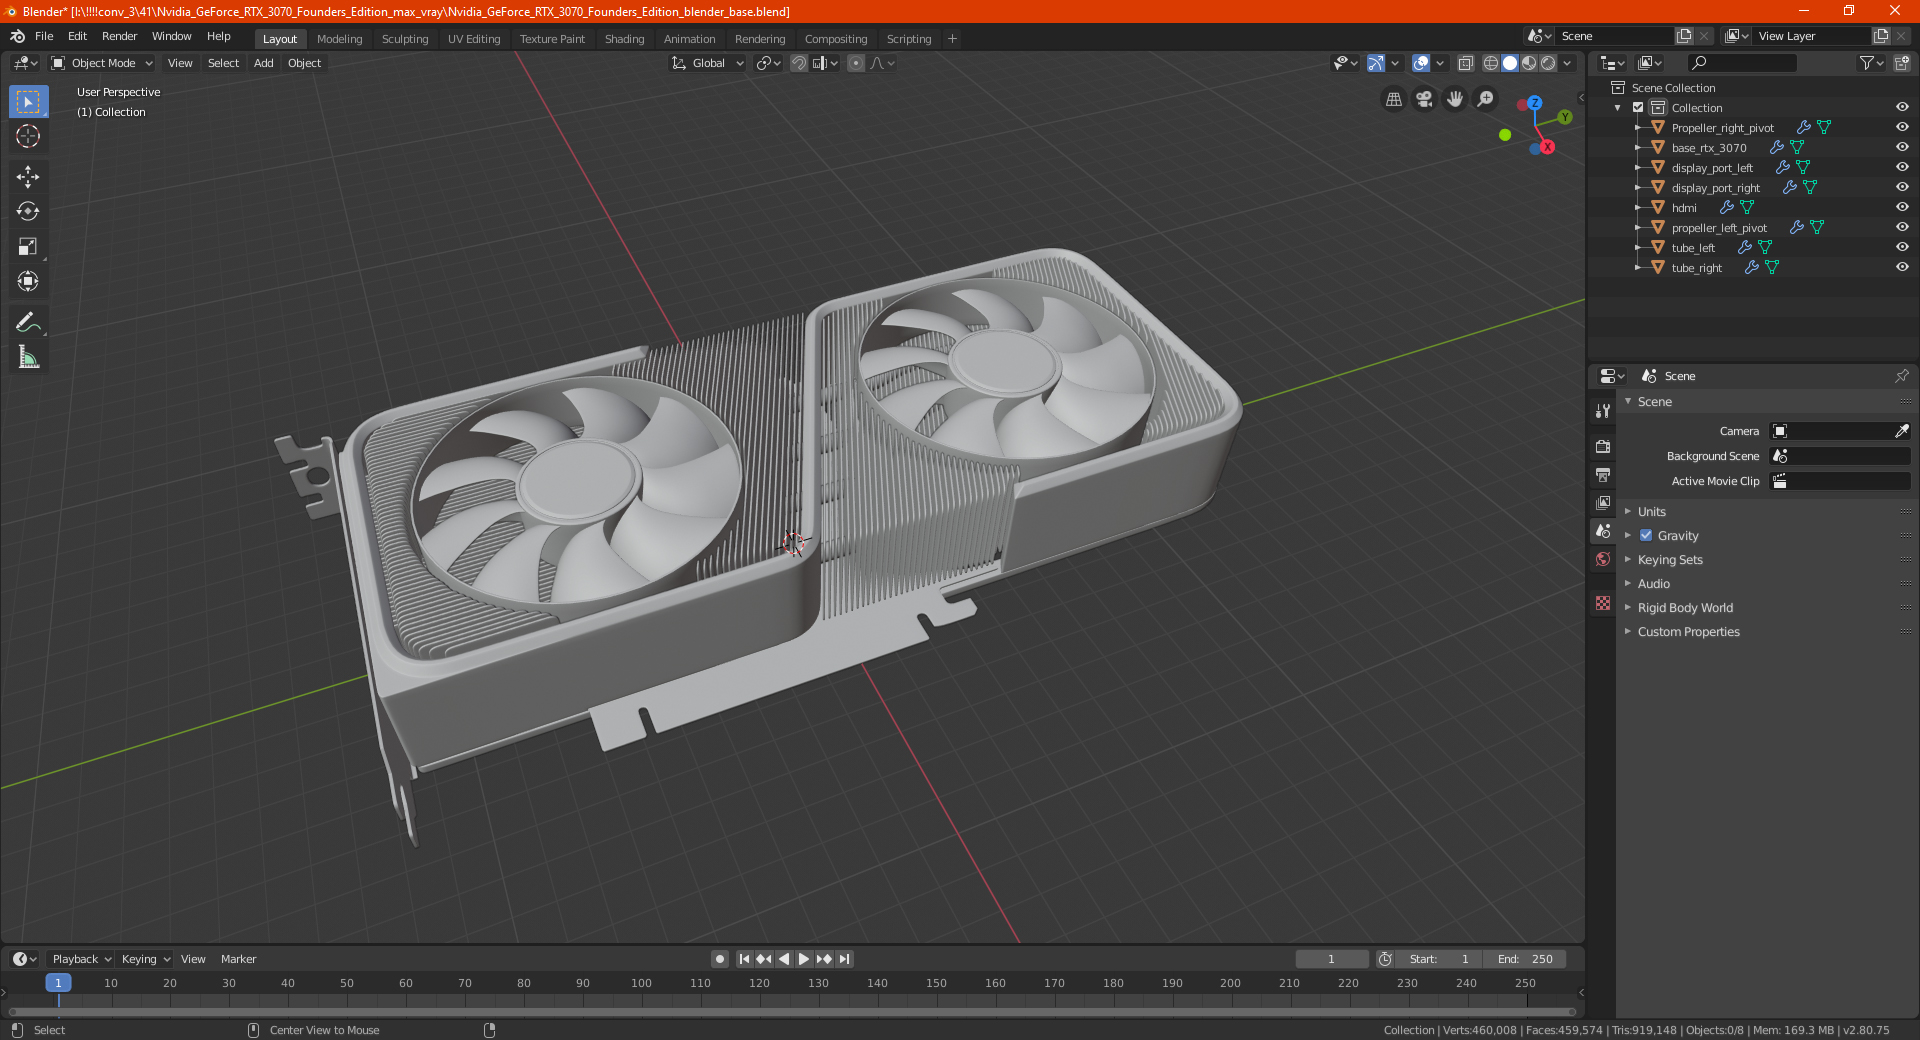Screen dimensions: 1920x1040
Task: Select the Rotate tool
Action: pos(28,212)
